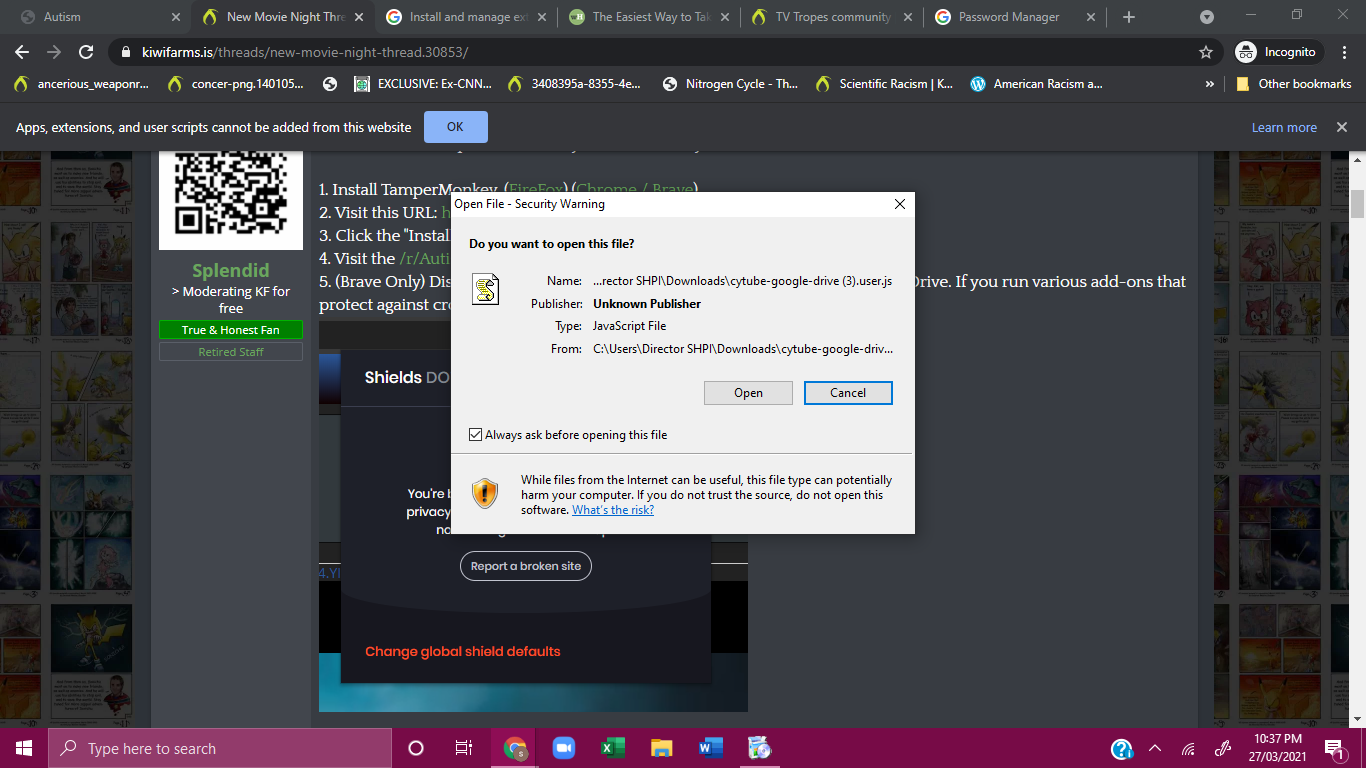Viewport: 1366px width, 768px height.
Task: Open Excel from the taskbar
Action: (x=613, y=748)
